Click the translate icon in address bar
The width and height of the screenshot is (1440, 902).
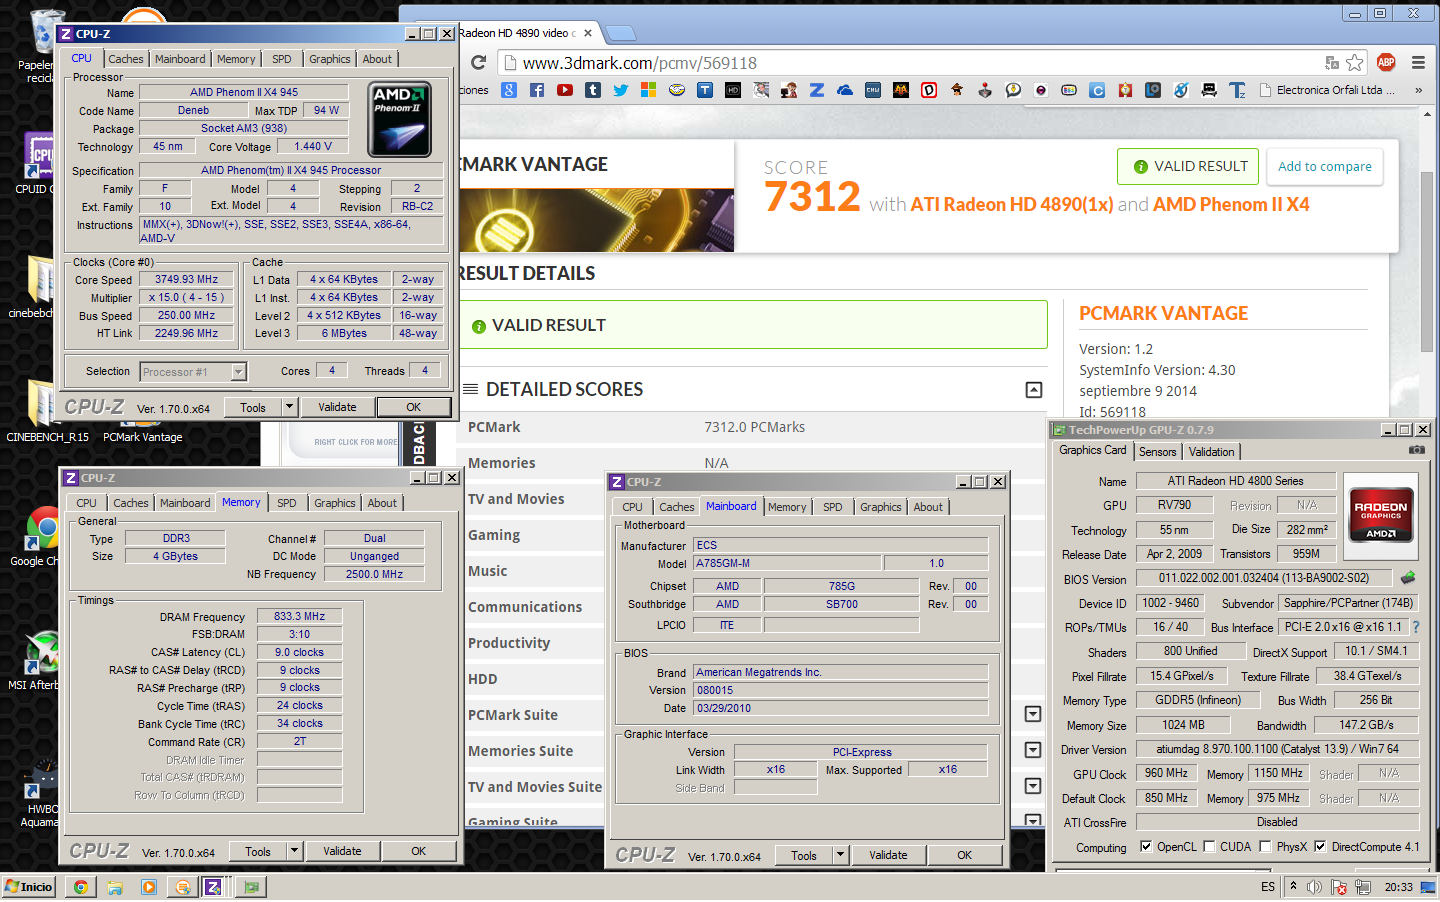(x=1332, y=63)
